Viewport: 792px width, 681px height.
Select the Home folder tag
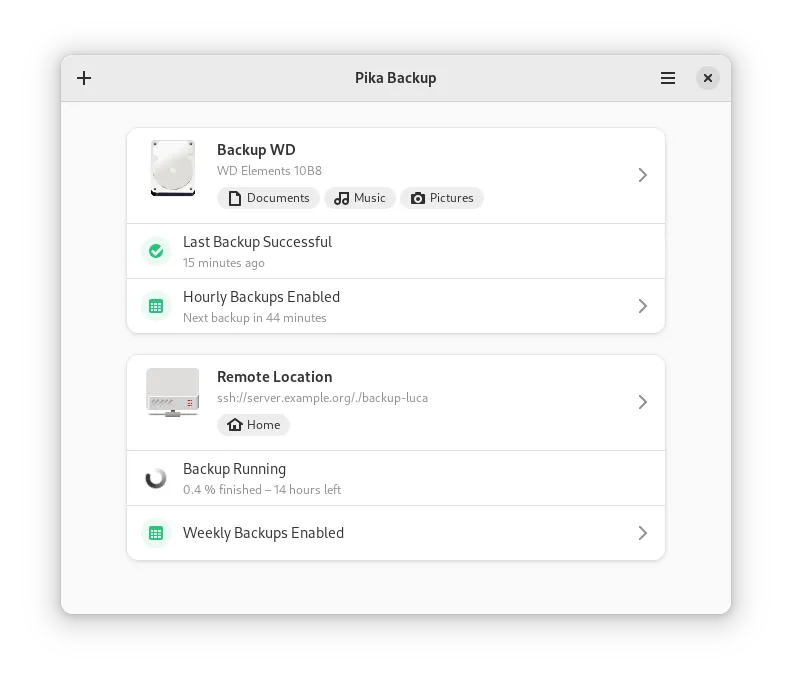click(x=254, y=425)
